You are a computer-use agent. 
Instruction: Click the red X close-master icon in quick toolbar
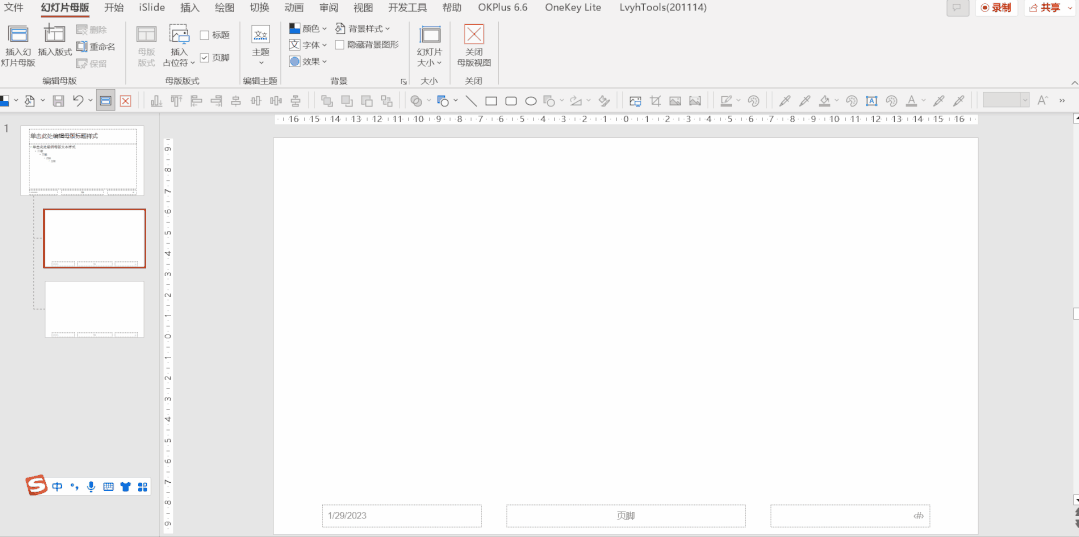click(125, 101)
